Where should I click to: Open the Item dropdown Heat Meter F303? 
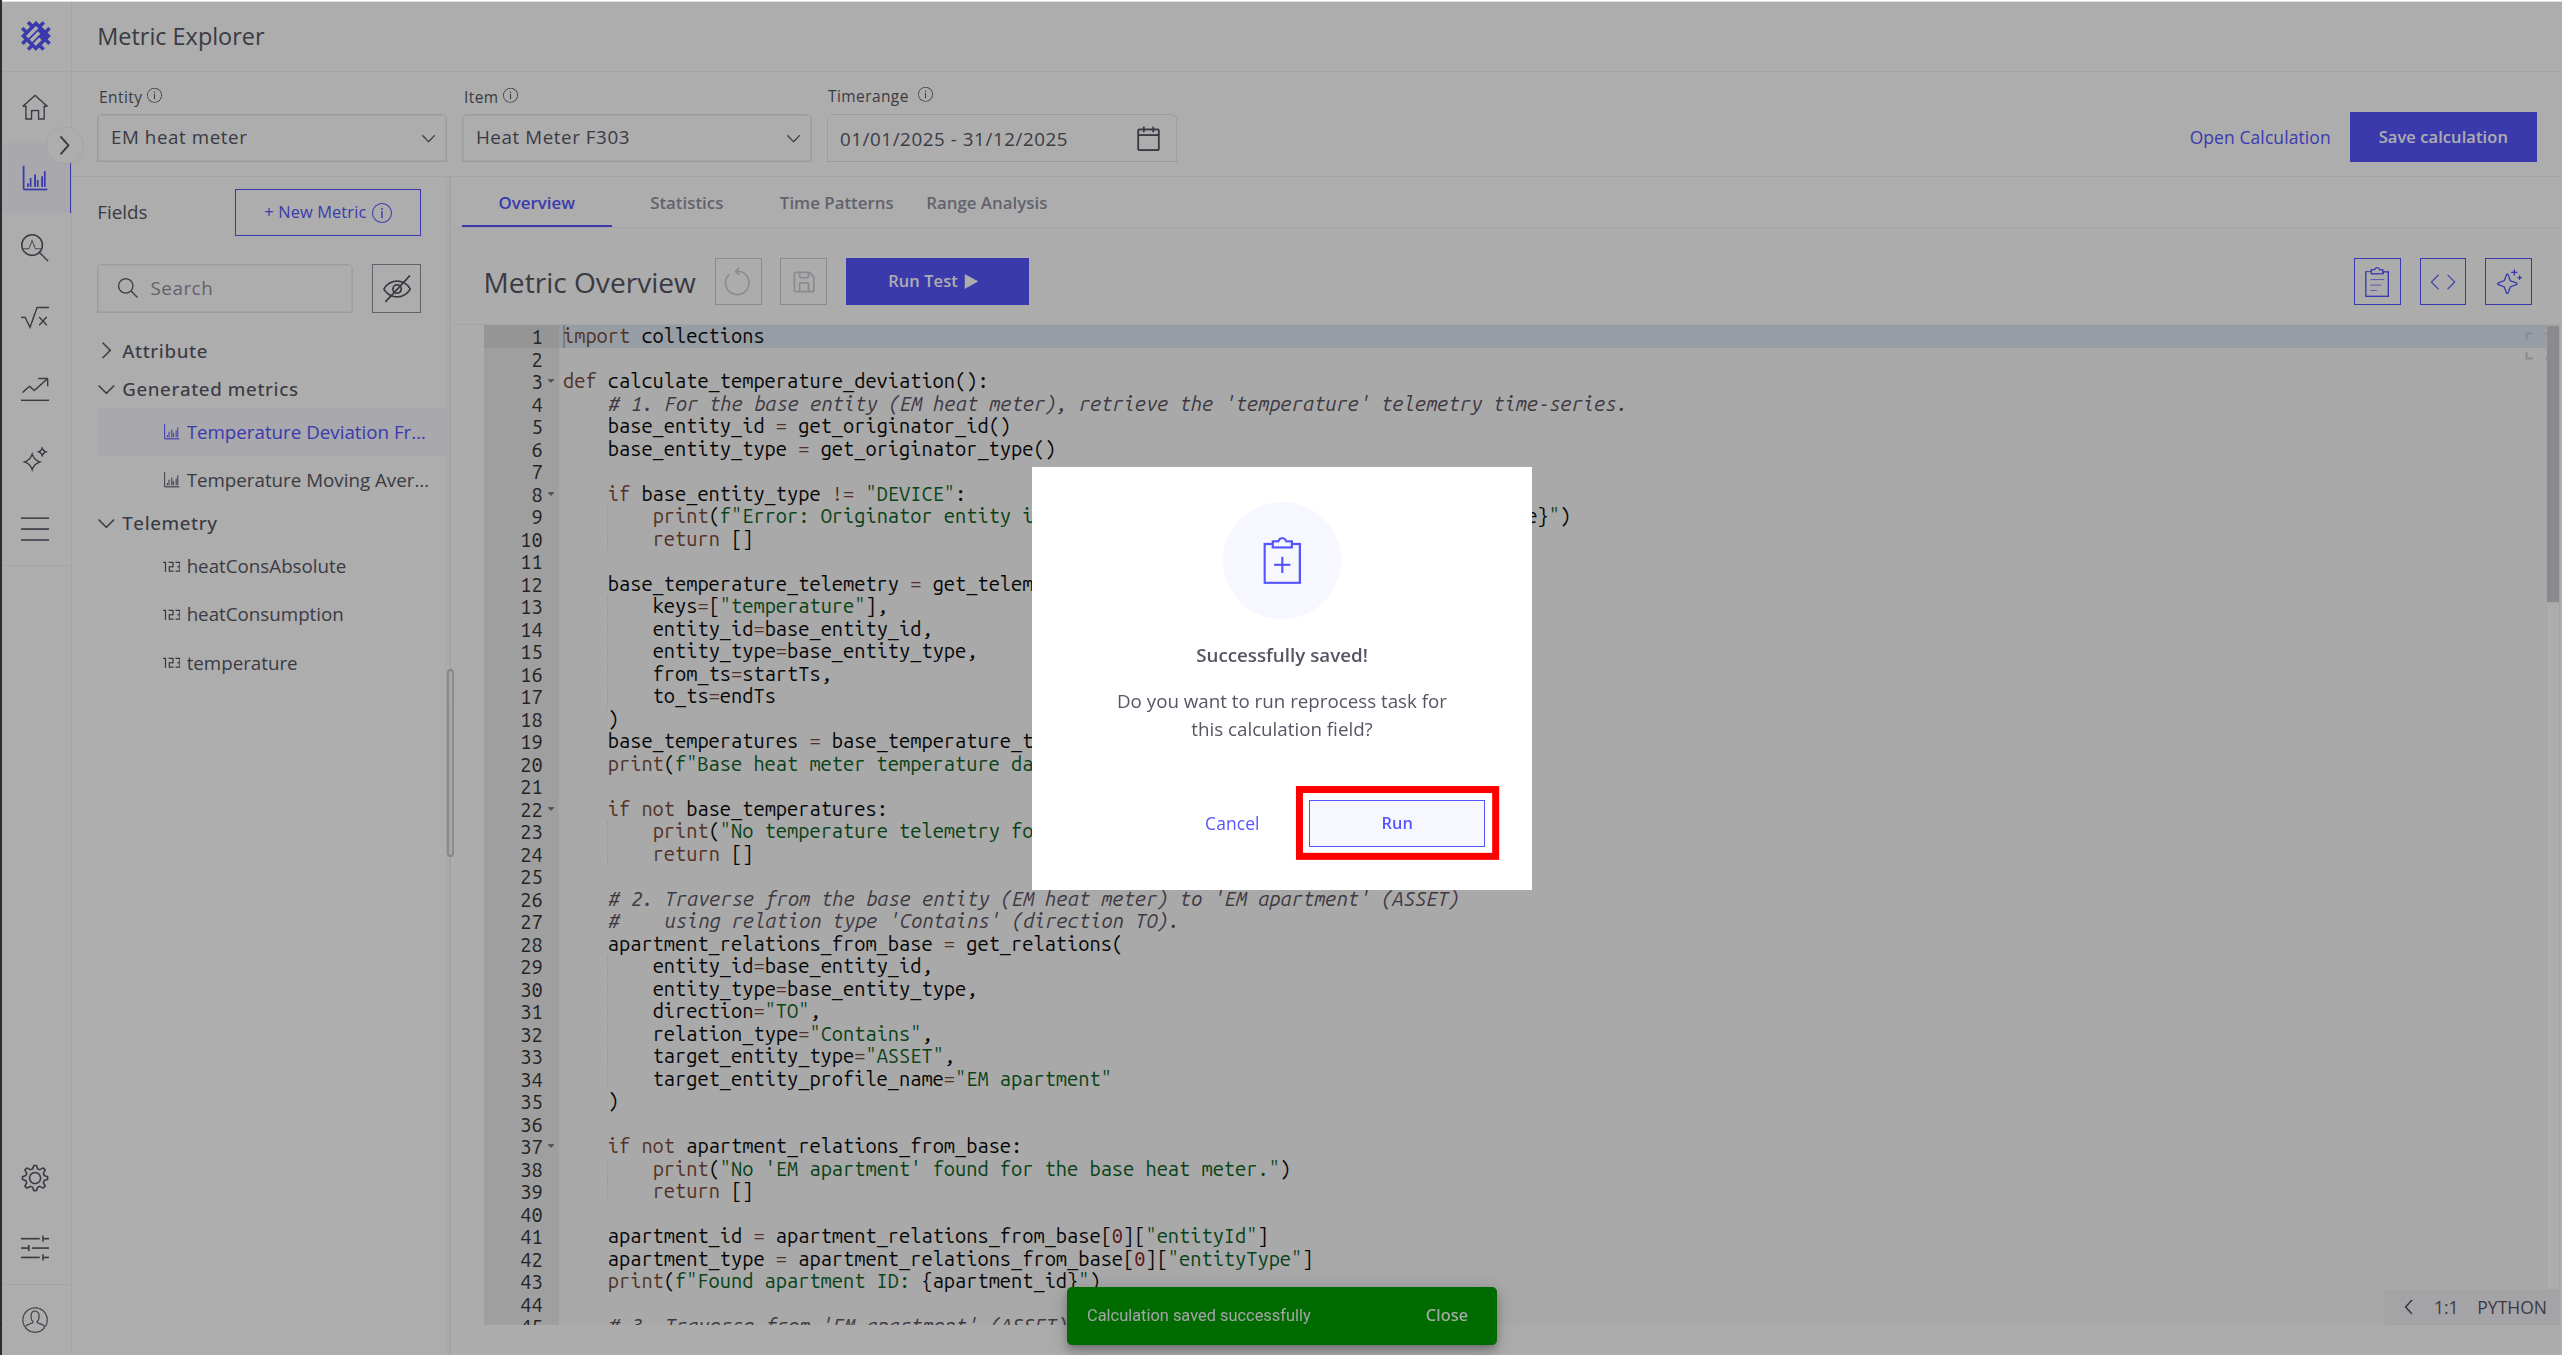pyautogui.click(x=636, y=138)
